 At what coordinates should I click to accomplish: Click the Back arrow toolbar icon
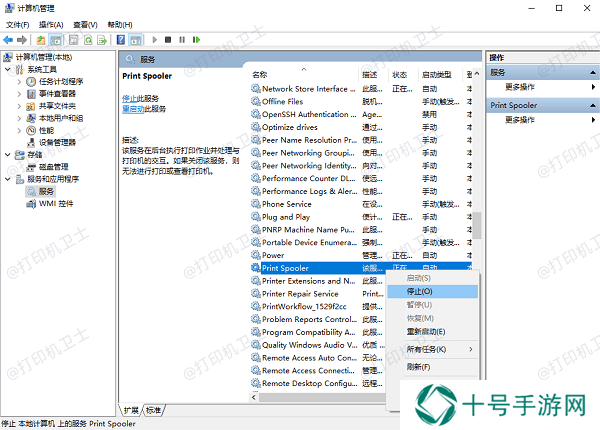10,40
